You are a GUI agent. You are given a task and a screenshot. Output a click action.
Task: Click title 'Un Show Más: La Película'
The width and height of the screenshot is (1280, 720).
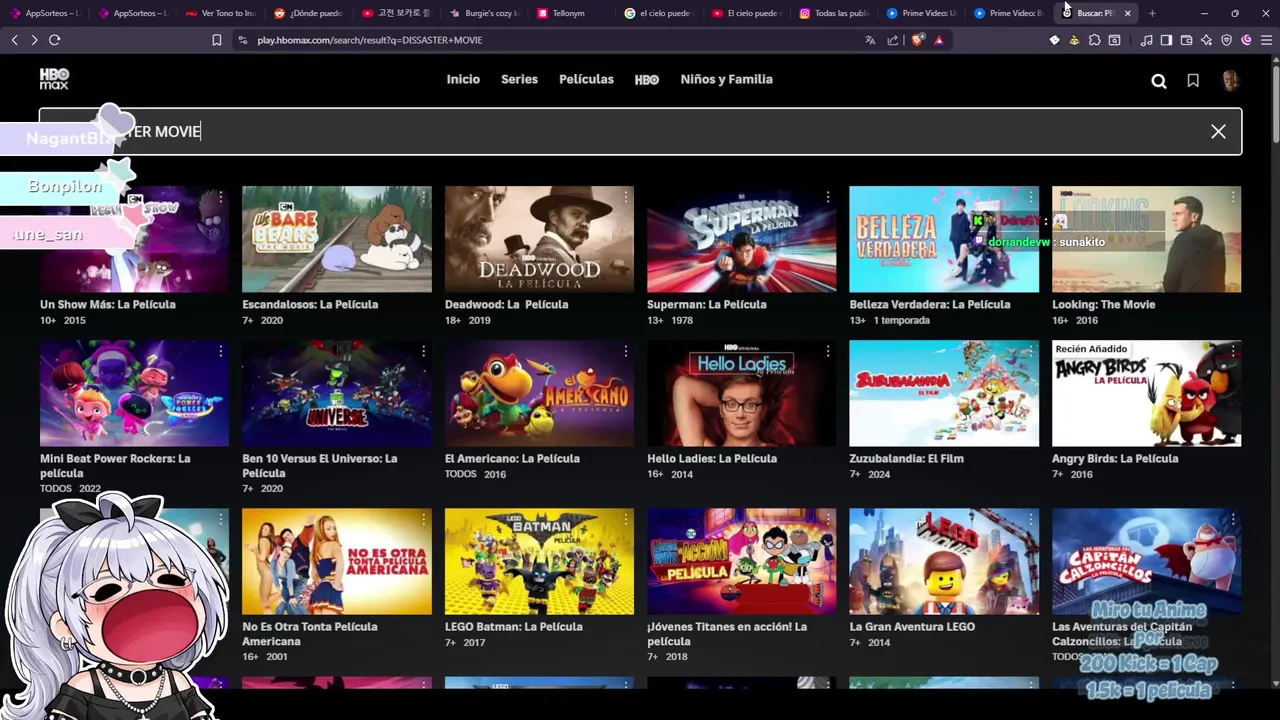[108, 304]
